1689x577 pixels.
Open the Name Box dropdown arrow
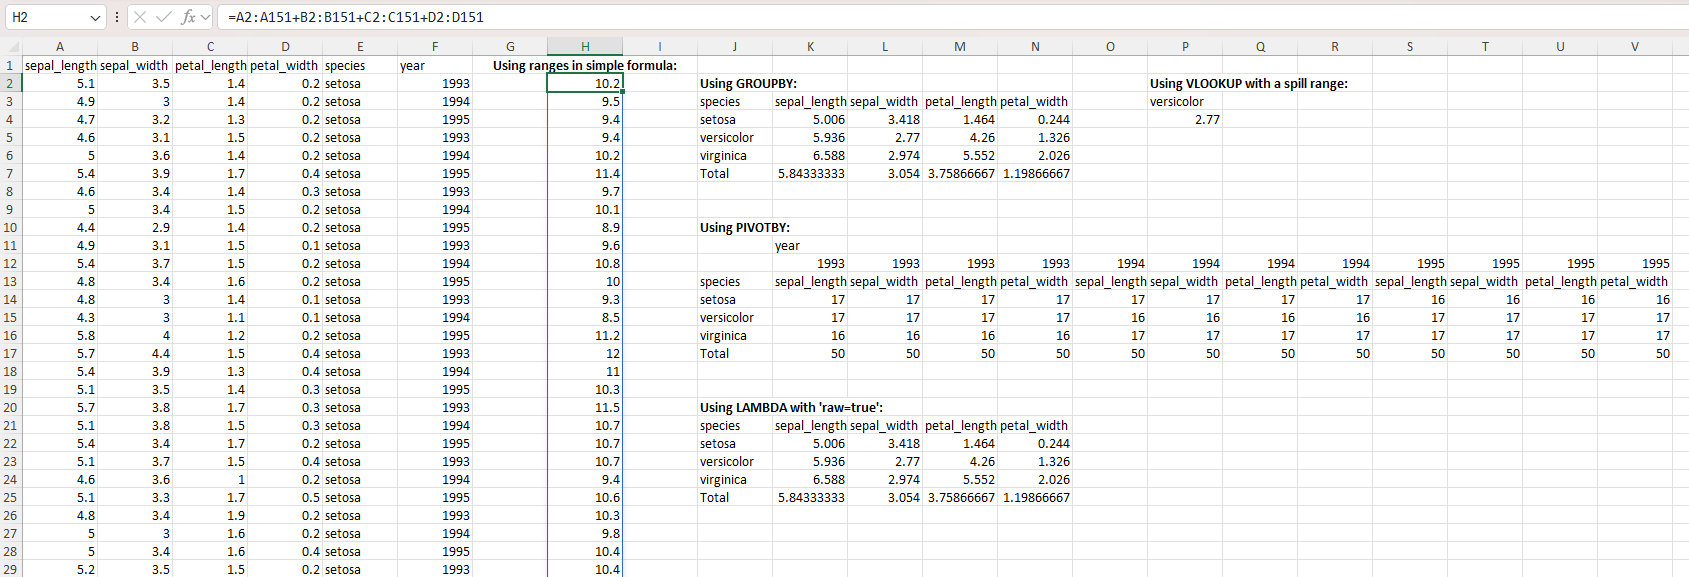pyautogui.click(x=95, y=18)
